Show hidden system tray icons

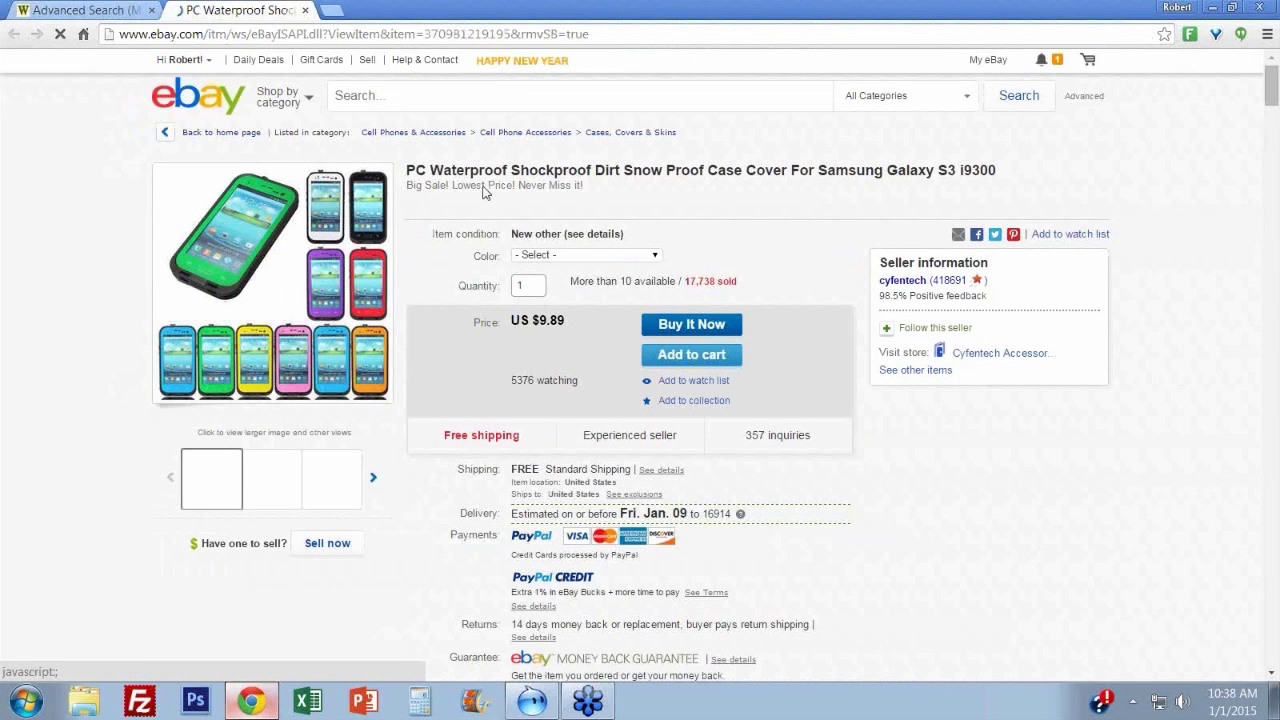tap(1132, 701)
